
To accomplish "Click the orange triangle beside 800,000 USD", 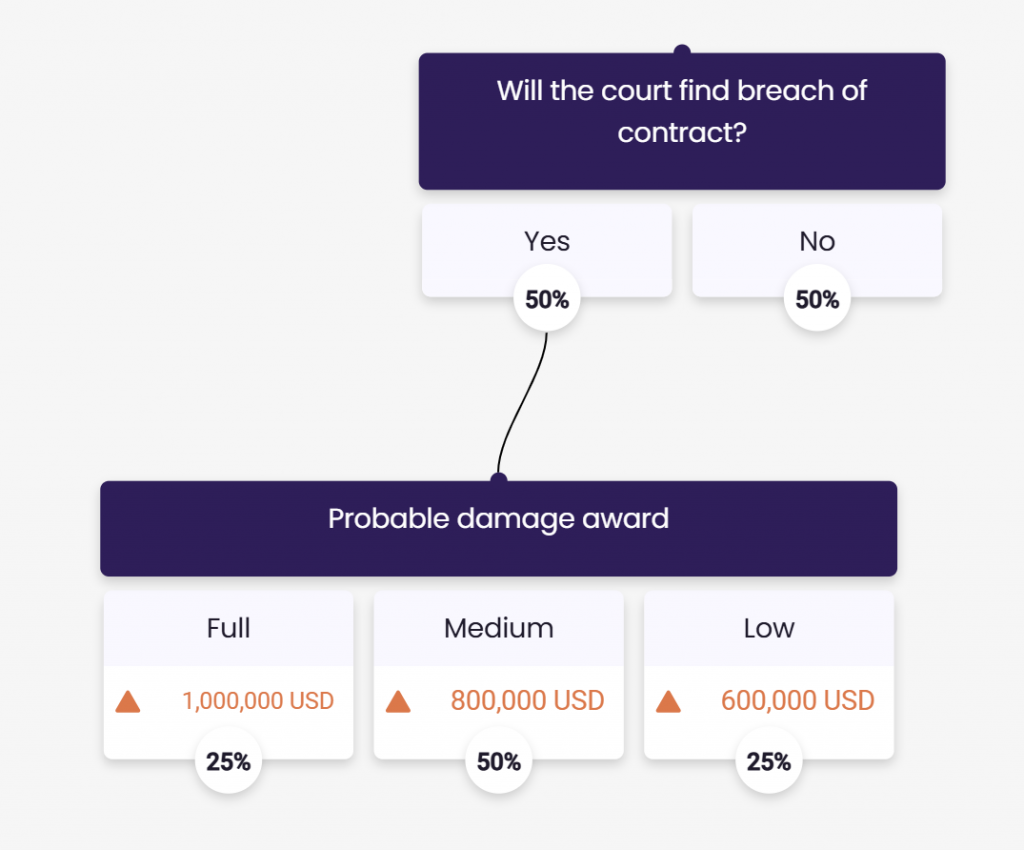I will click(x=398, y=702).
